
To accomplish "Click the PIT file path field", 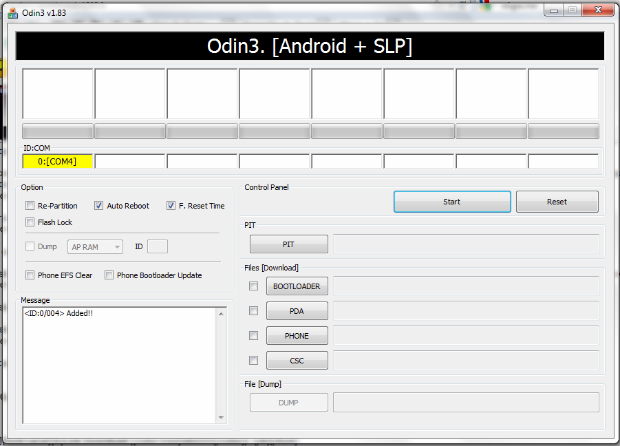I will (x=466, y=244).
